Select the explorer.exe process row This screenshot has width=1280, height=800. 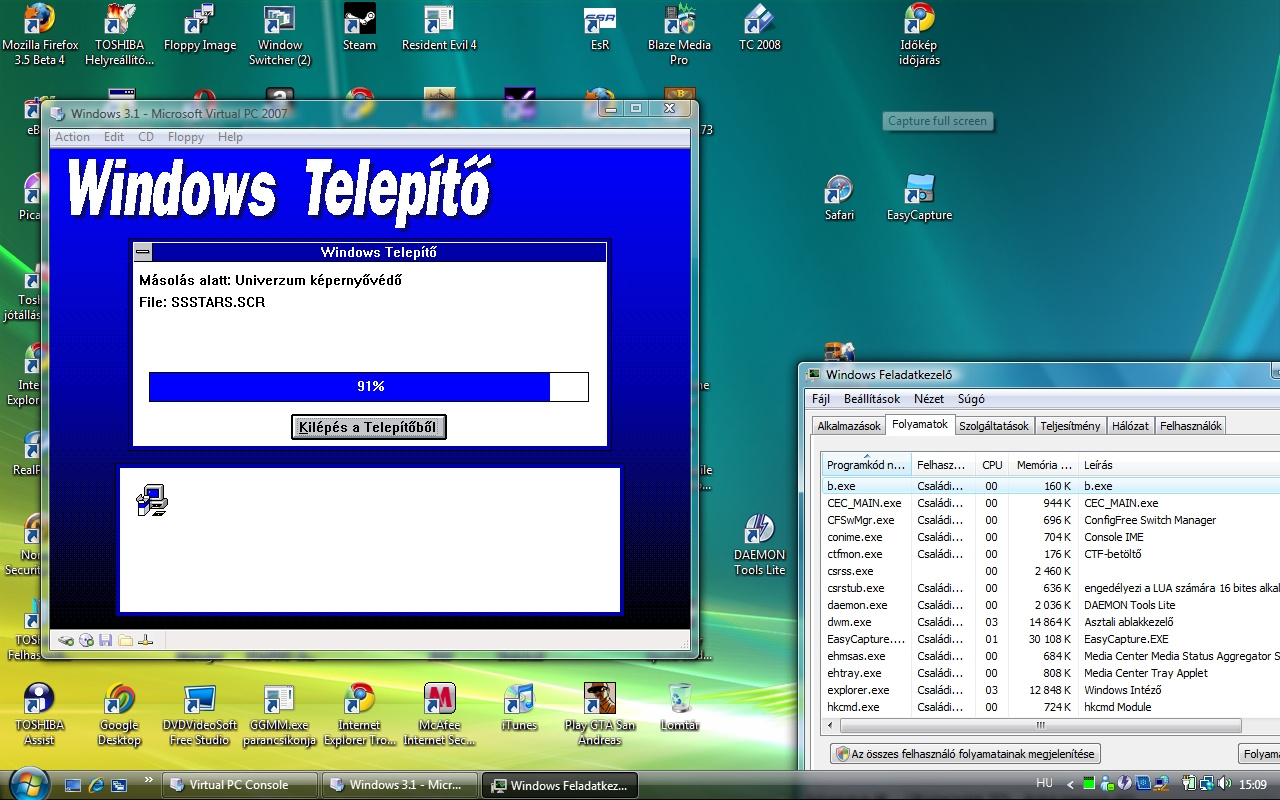point(1051,690)
